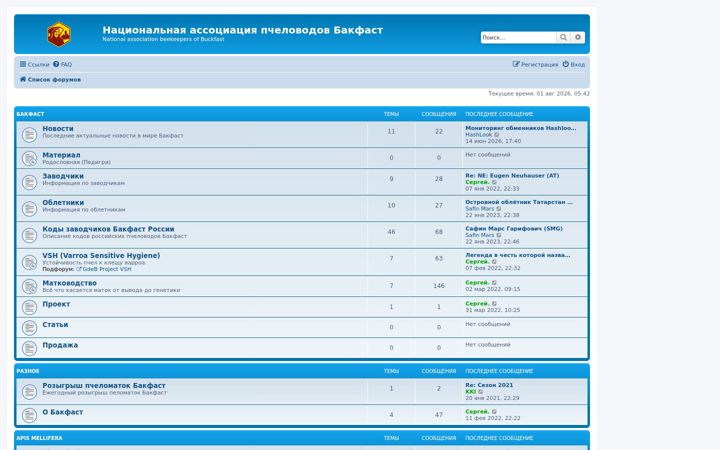Screen dimensions: 720x450
Task: View latest post icon in Облетники row
Action: (x=499, y=209)
